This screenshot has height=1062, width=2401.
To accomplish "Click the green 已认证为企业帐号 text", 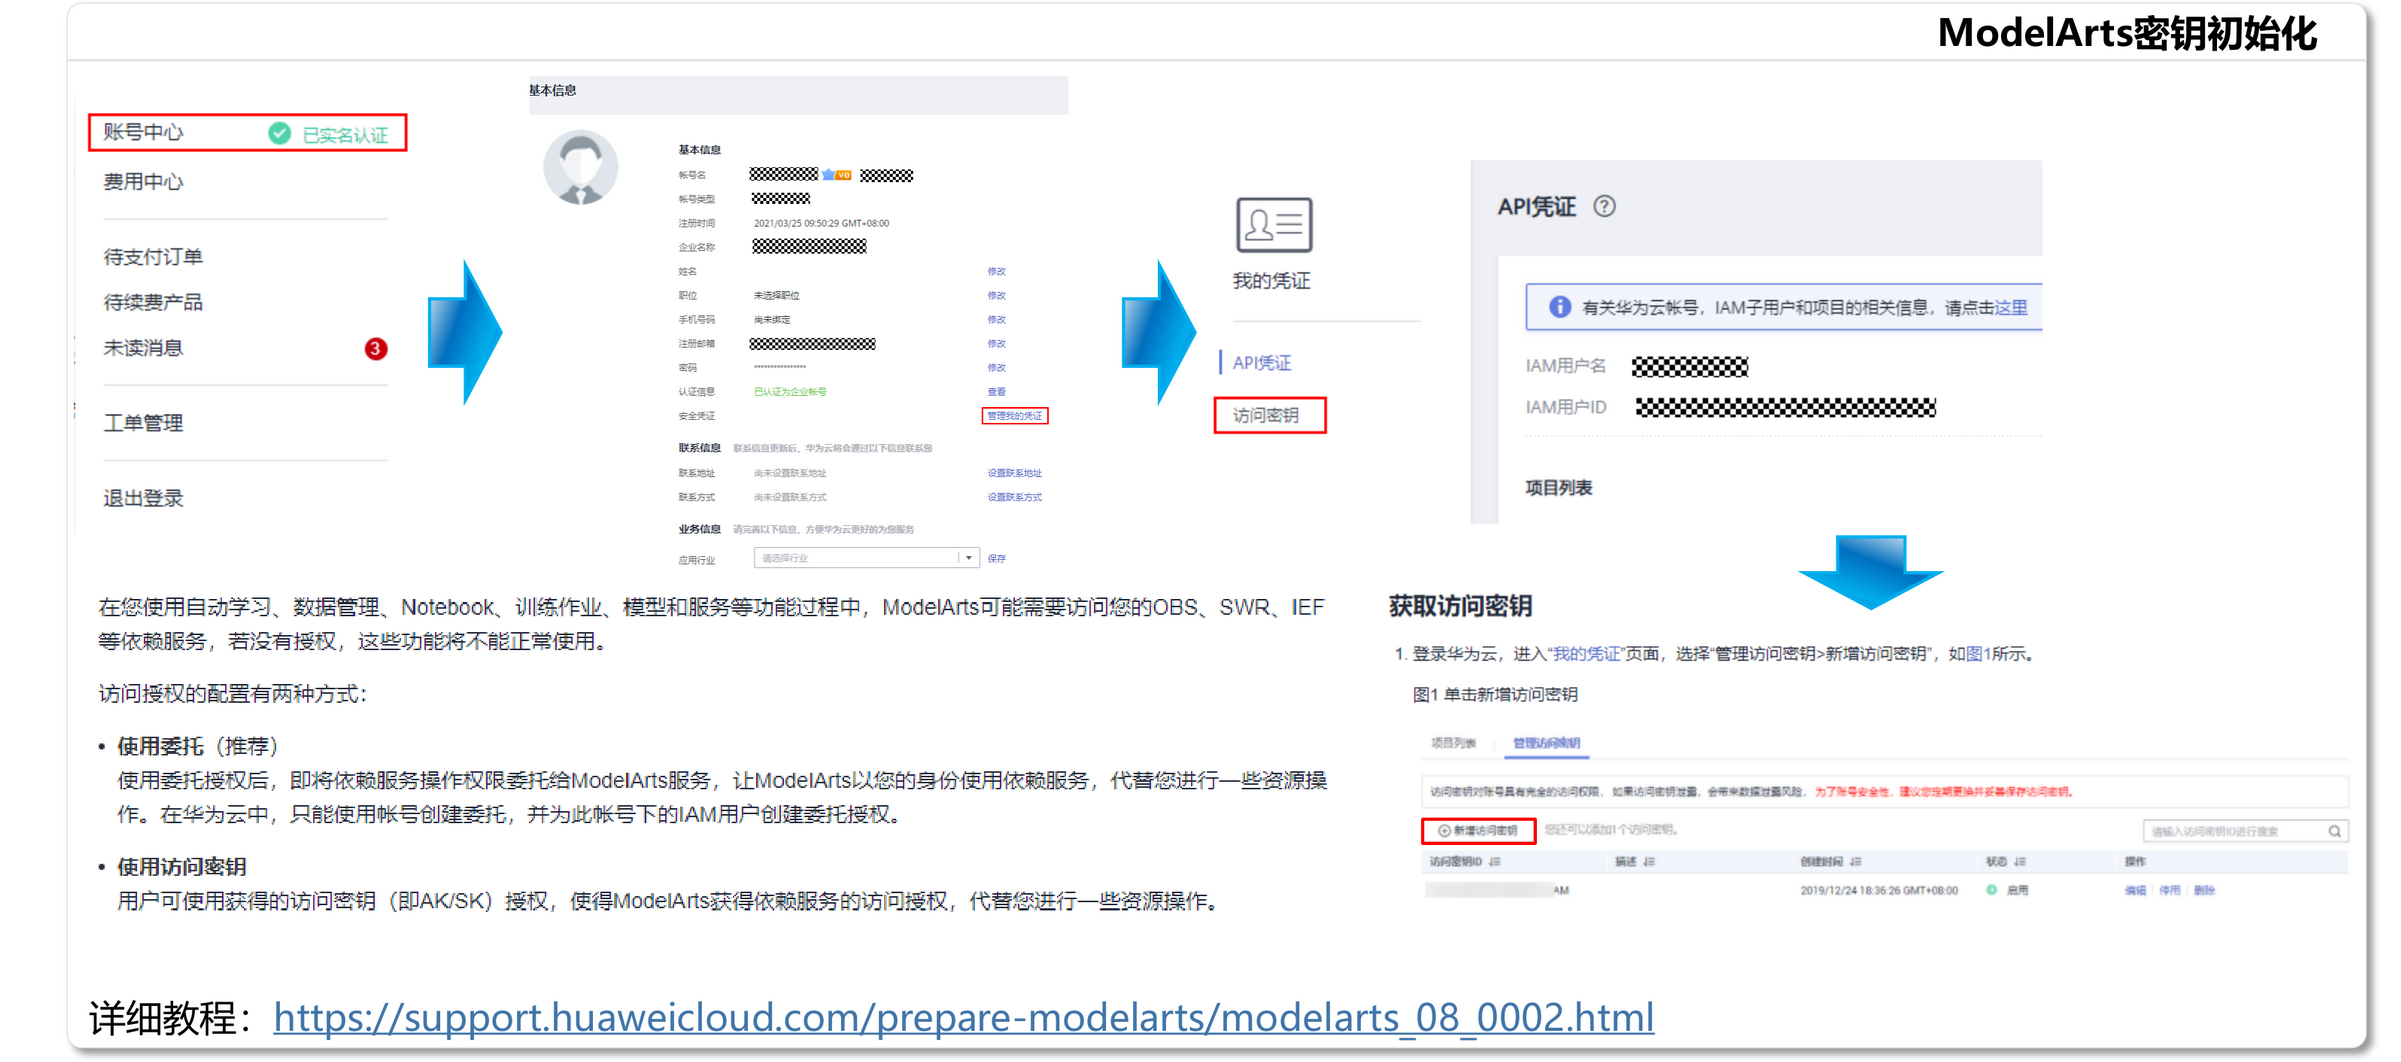I will pos(789,391).
